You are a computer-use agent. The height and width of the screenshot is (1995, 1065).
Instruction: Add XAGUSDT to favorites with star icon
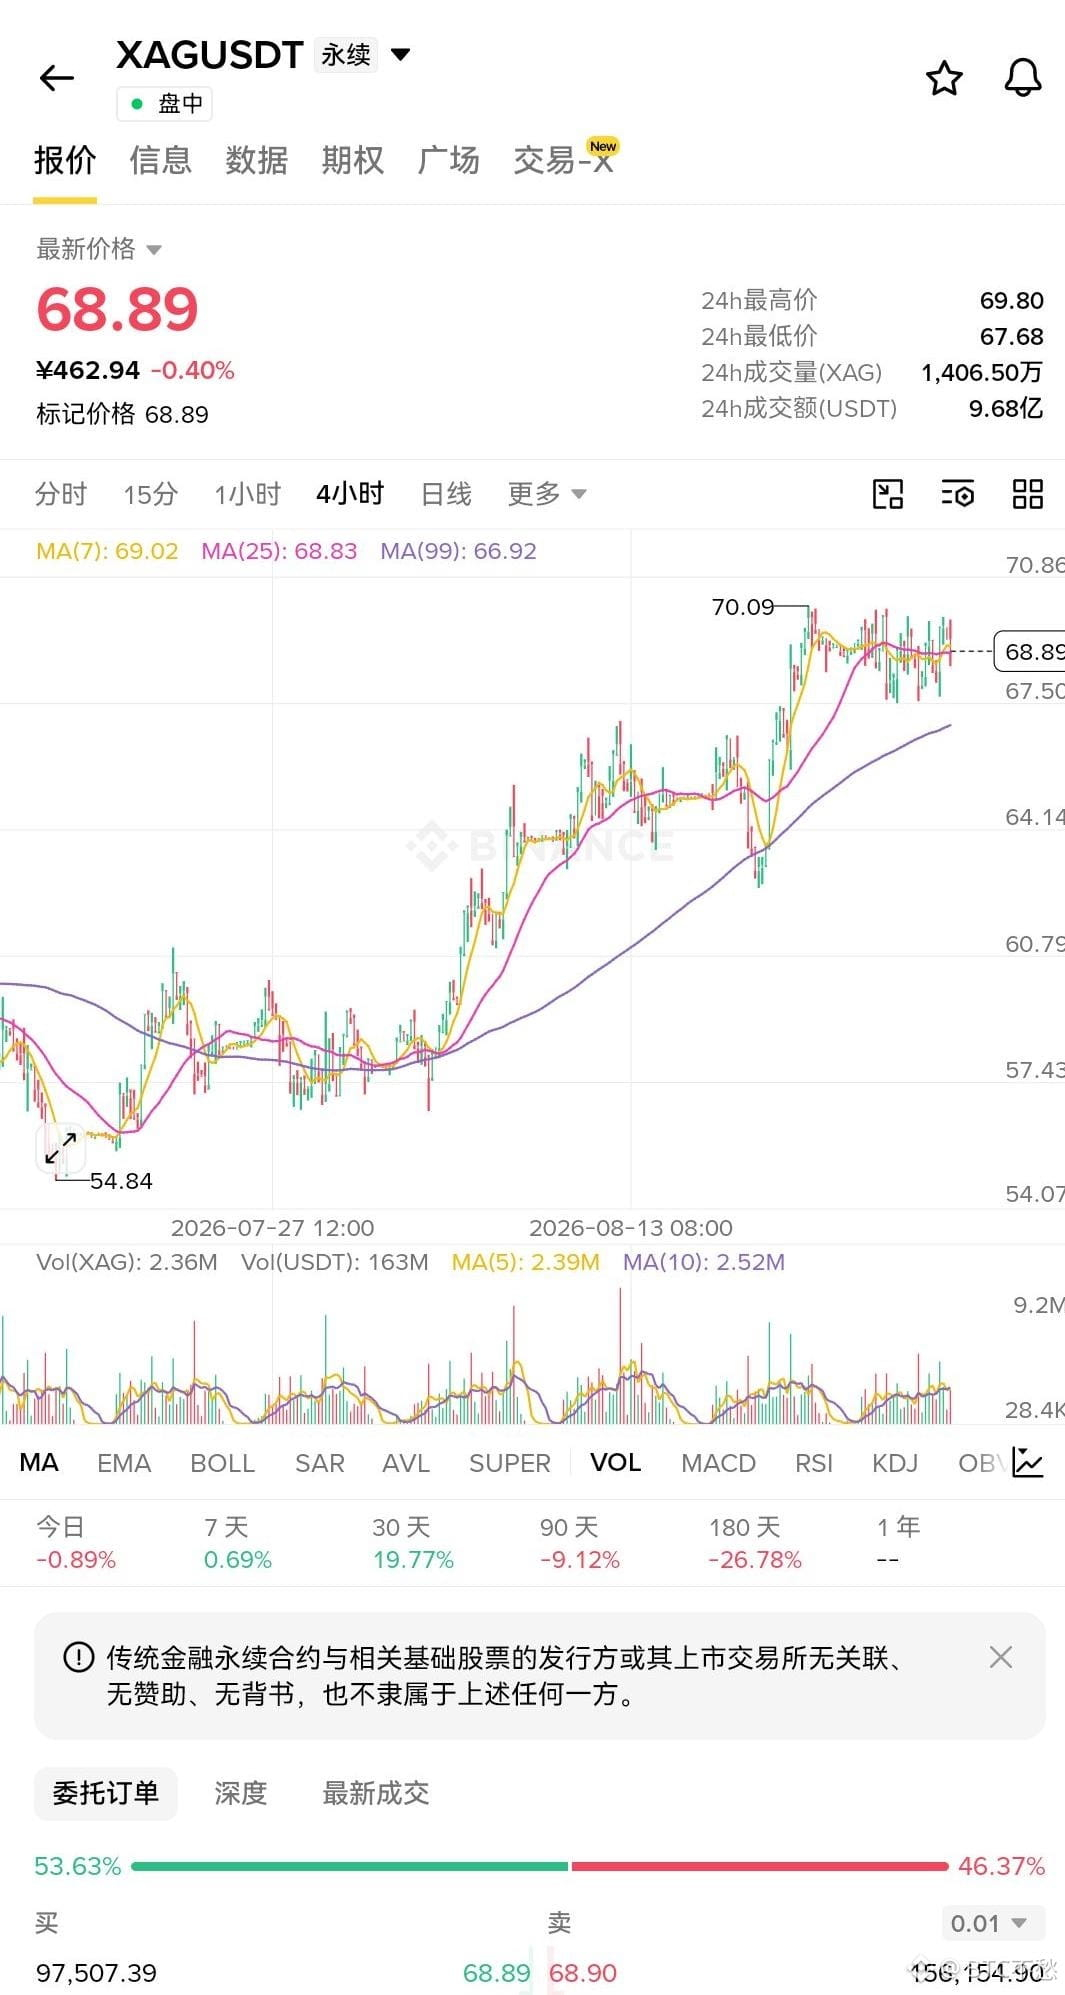(x=944, y=78)
